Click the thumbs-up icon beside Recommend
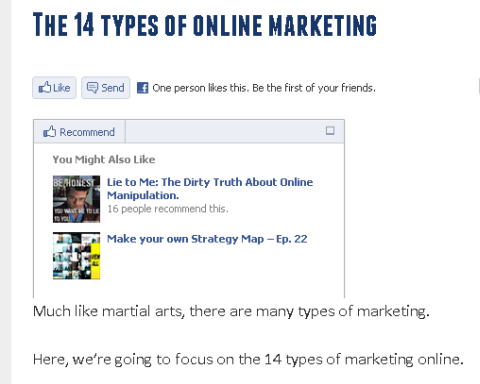This screenshot has width=480, height=384. (49, 132)
